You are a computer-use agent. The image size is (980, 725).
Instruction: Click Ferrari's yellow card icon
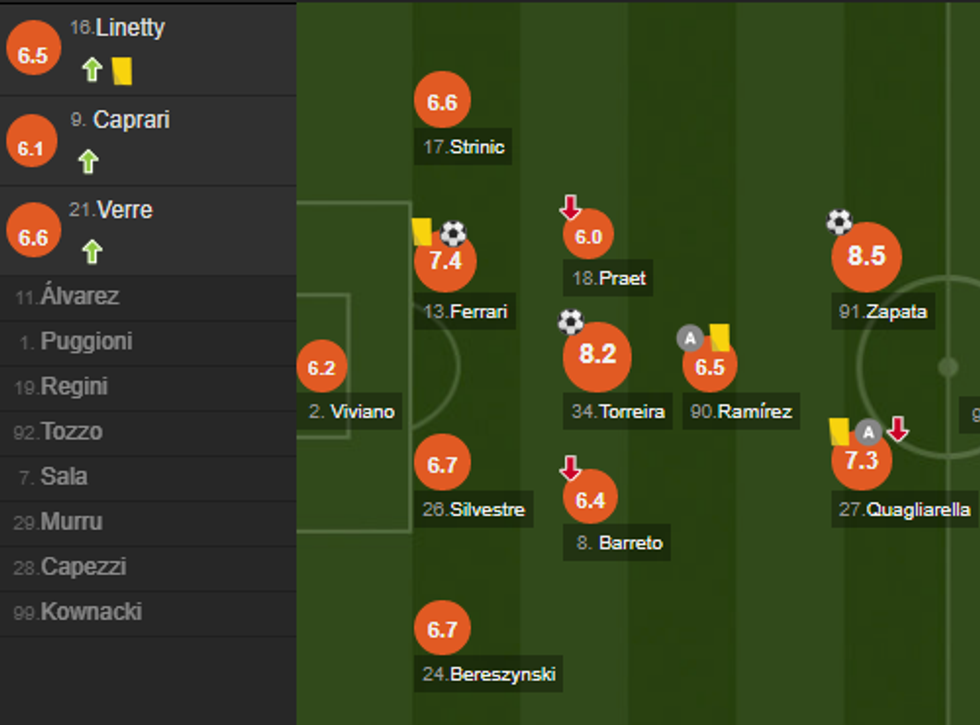[x=420, y=232]
